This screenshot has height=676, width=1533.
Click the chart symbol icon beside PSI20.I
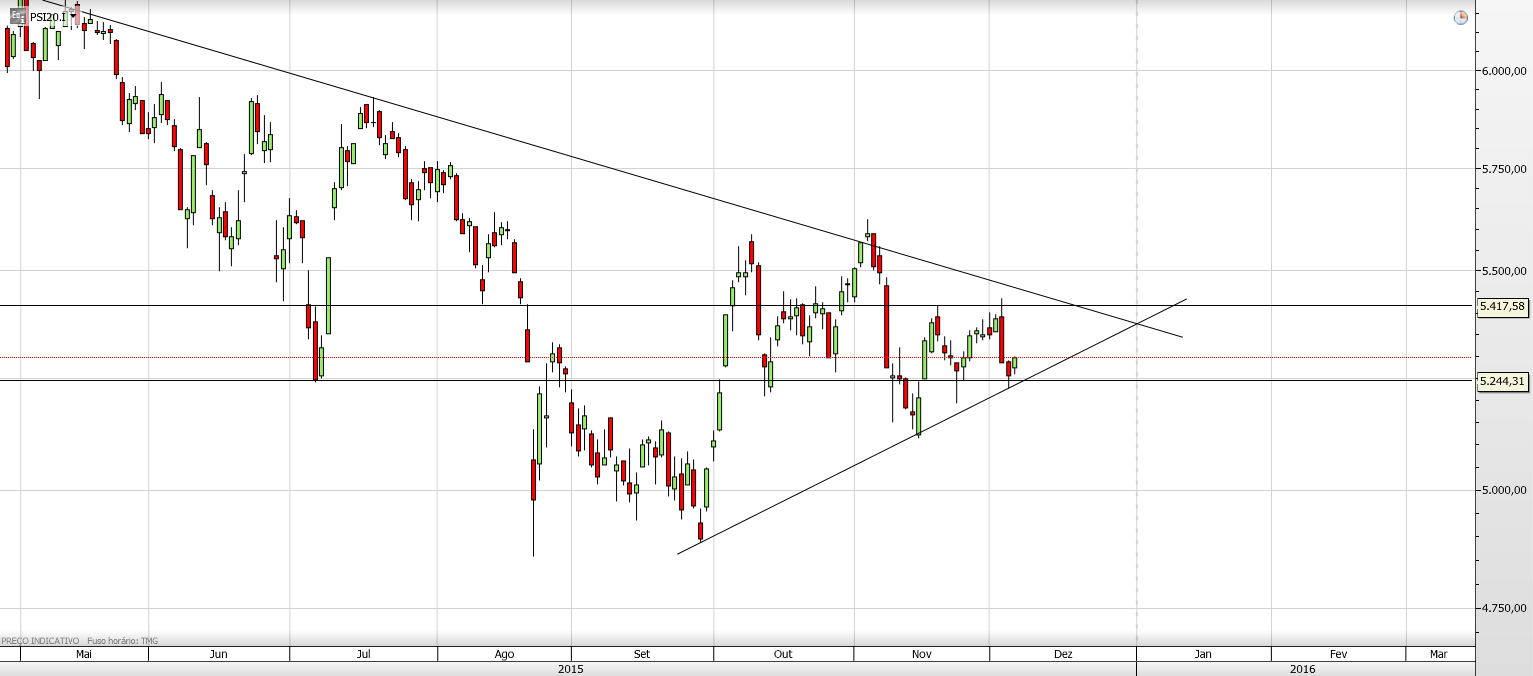[x=19, y=16]
